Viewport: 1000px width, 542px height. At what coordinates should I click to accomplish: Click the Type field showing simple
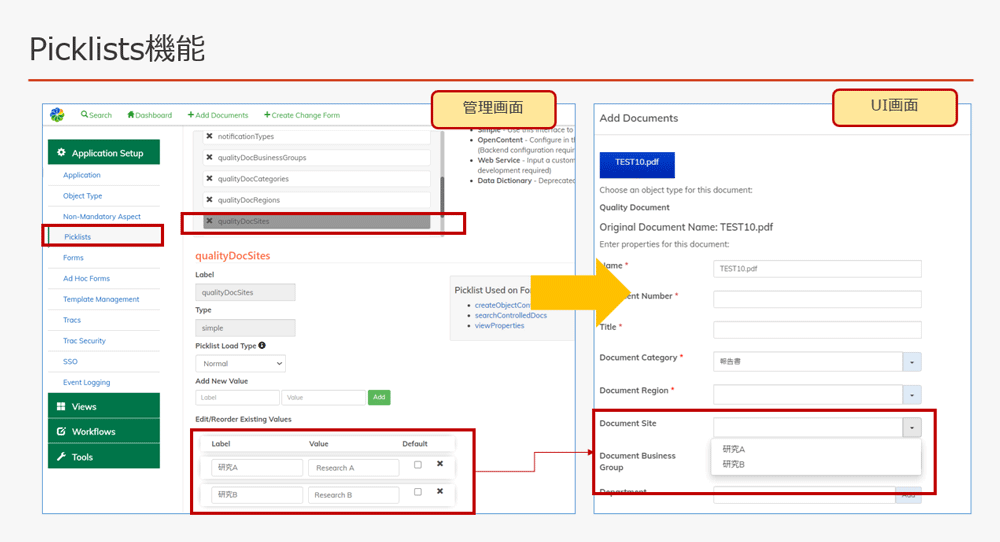coord(245,328)
